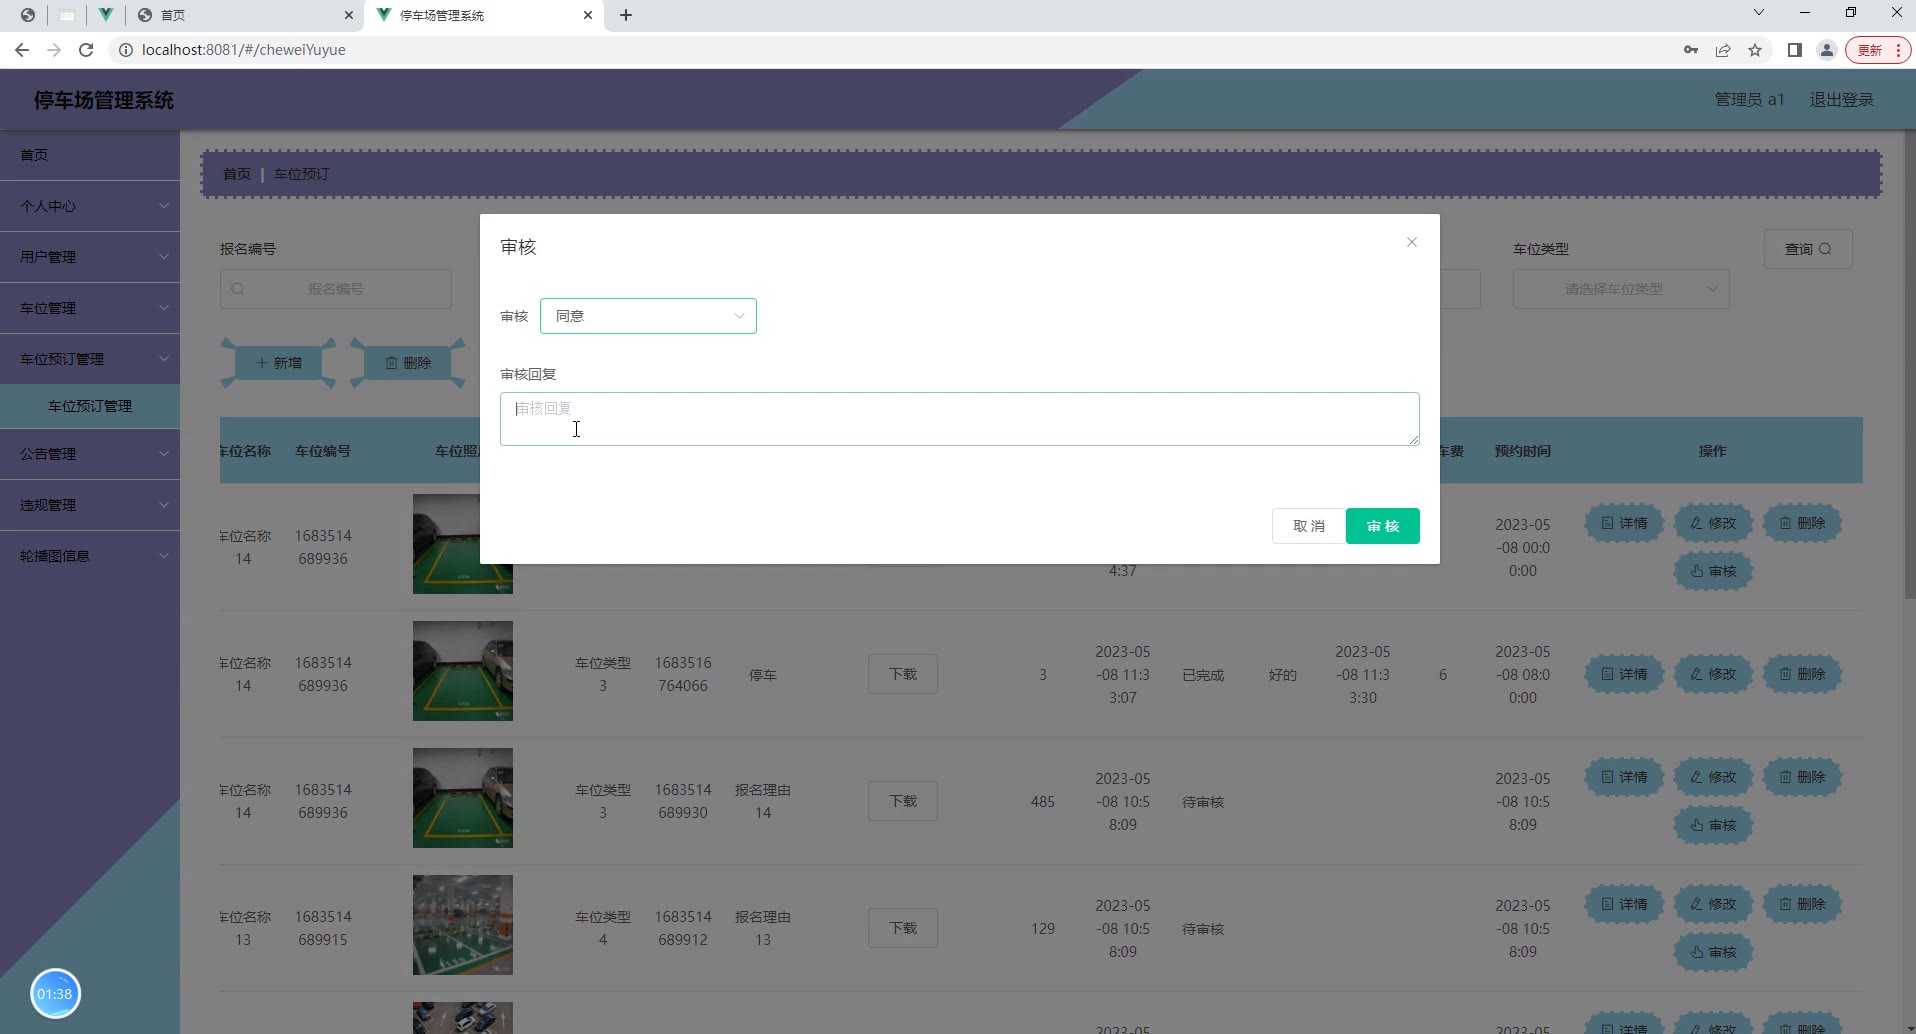This screenshot has width=1916, height=1034.
Task: Expand the 用户管理 sidebar menu
Action: pos(90,257)
